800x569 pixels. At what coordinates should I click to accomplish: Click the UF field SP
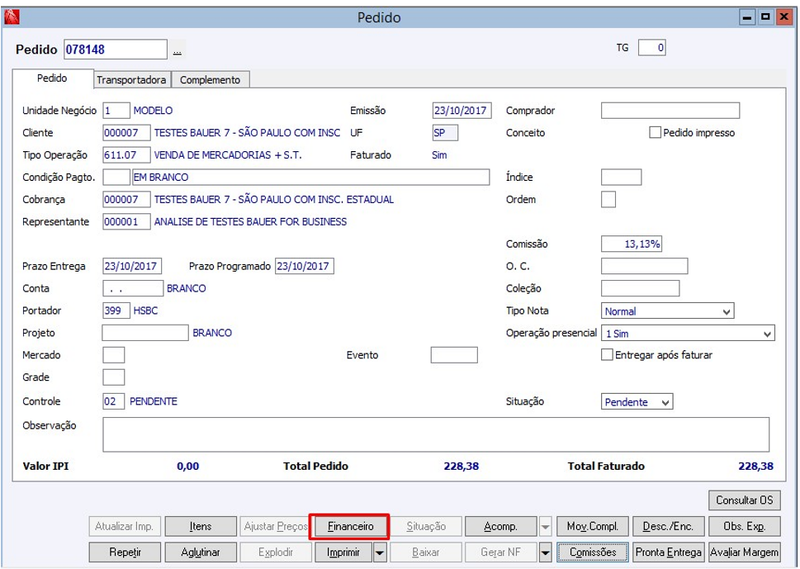(445, 133)
